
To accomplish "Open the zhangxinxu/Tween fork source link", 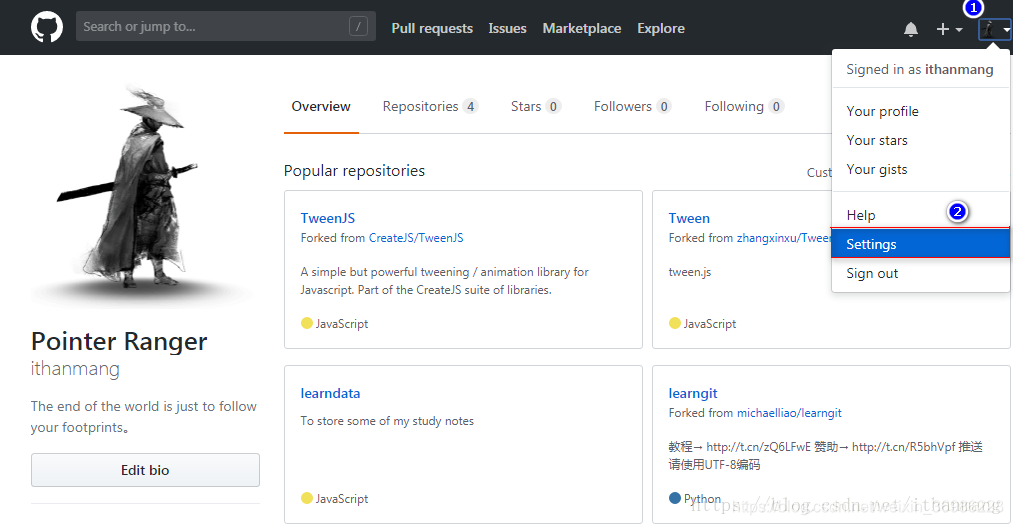I will (784, 238).
